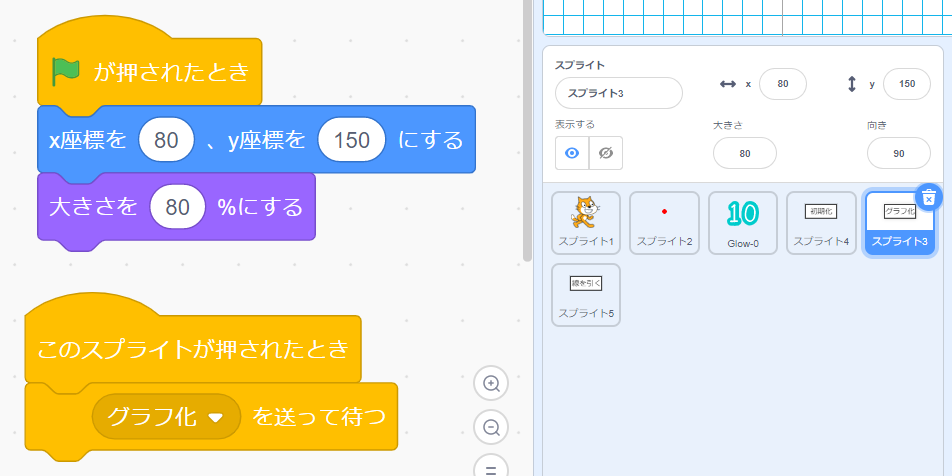
Task: Hide the sprite using crossed-eye button
Action: click(x=606, y=153)
